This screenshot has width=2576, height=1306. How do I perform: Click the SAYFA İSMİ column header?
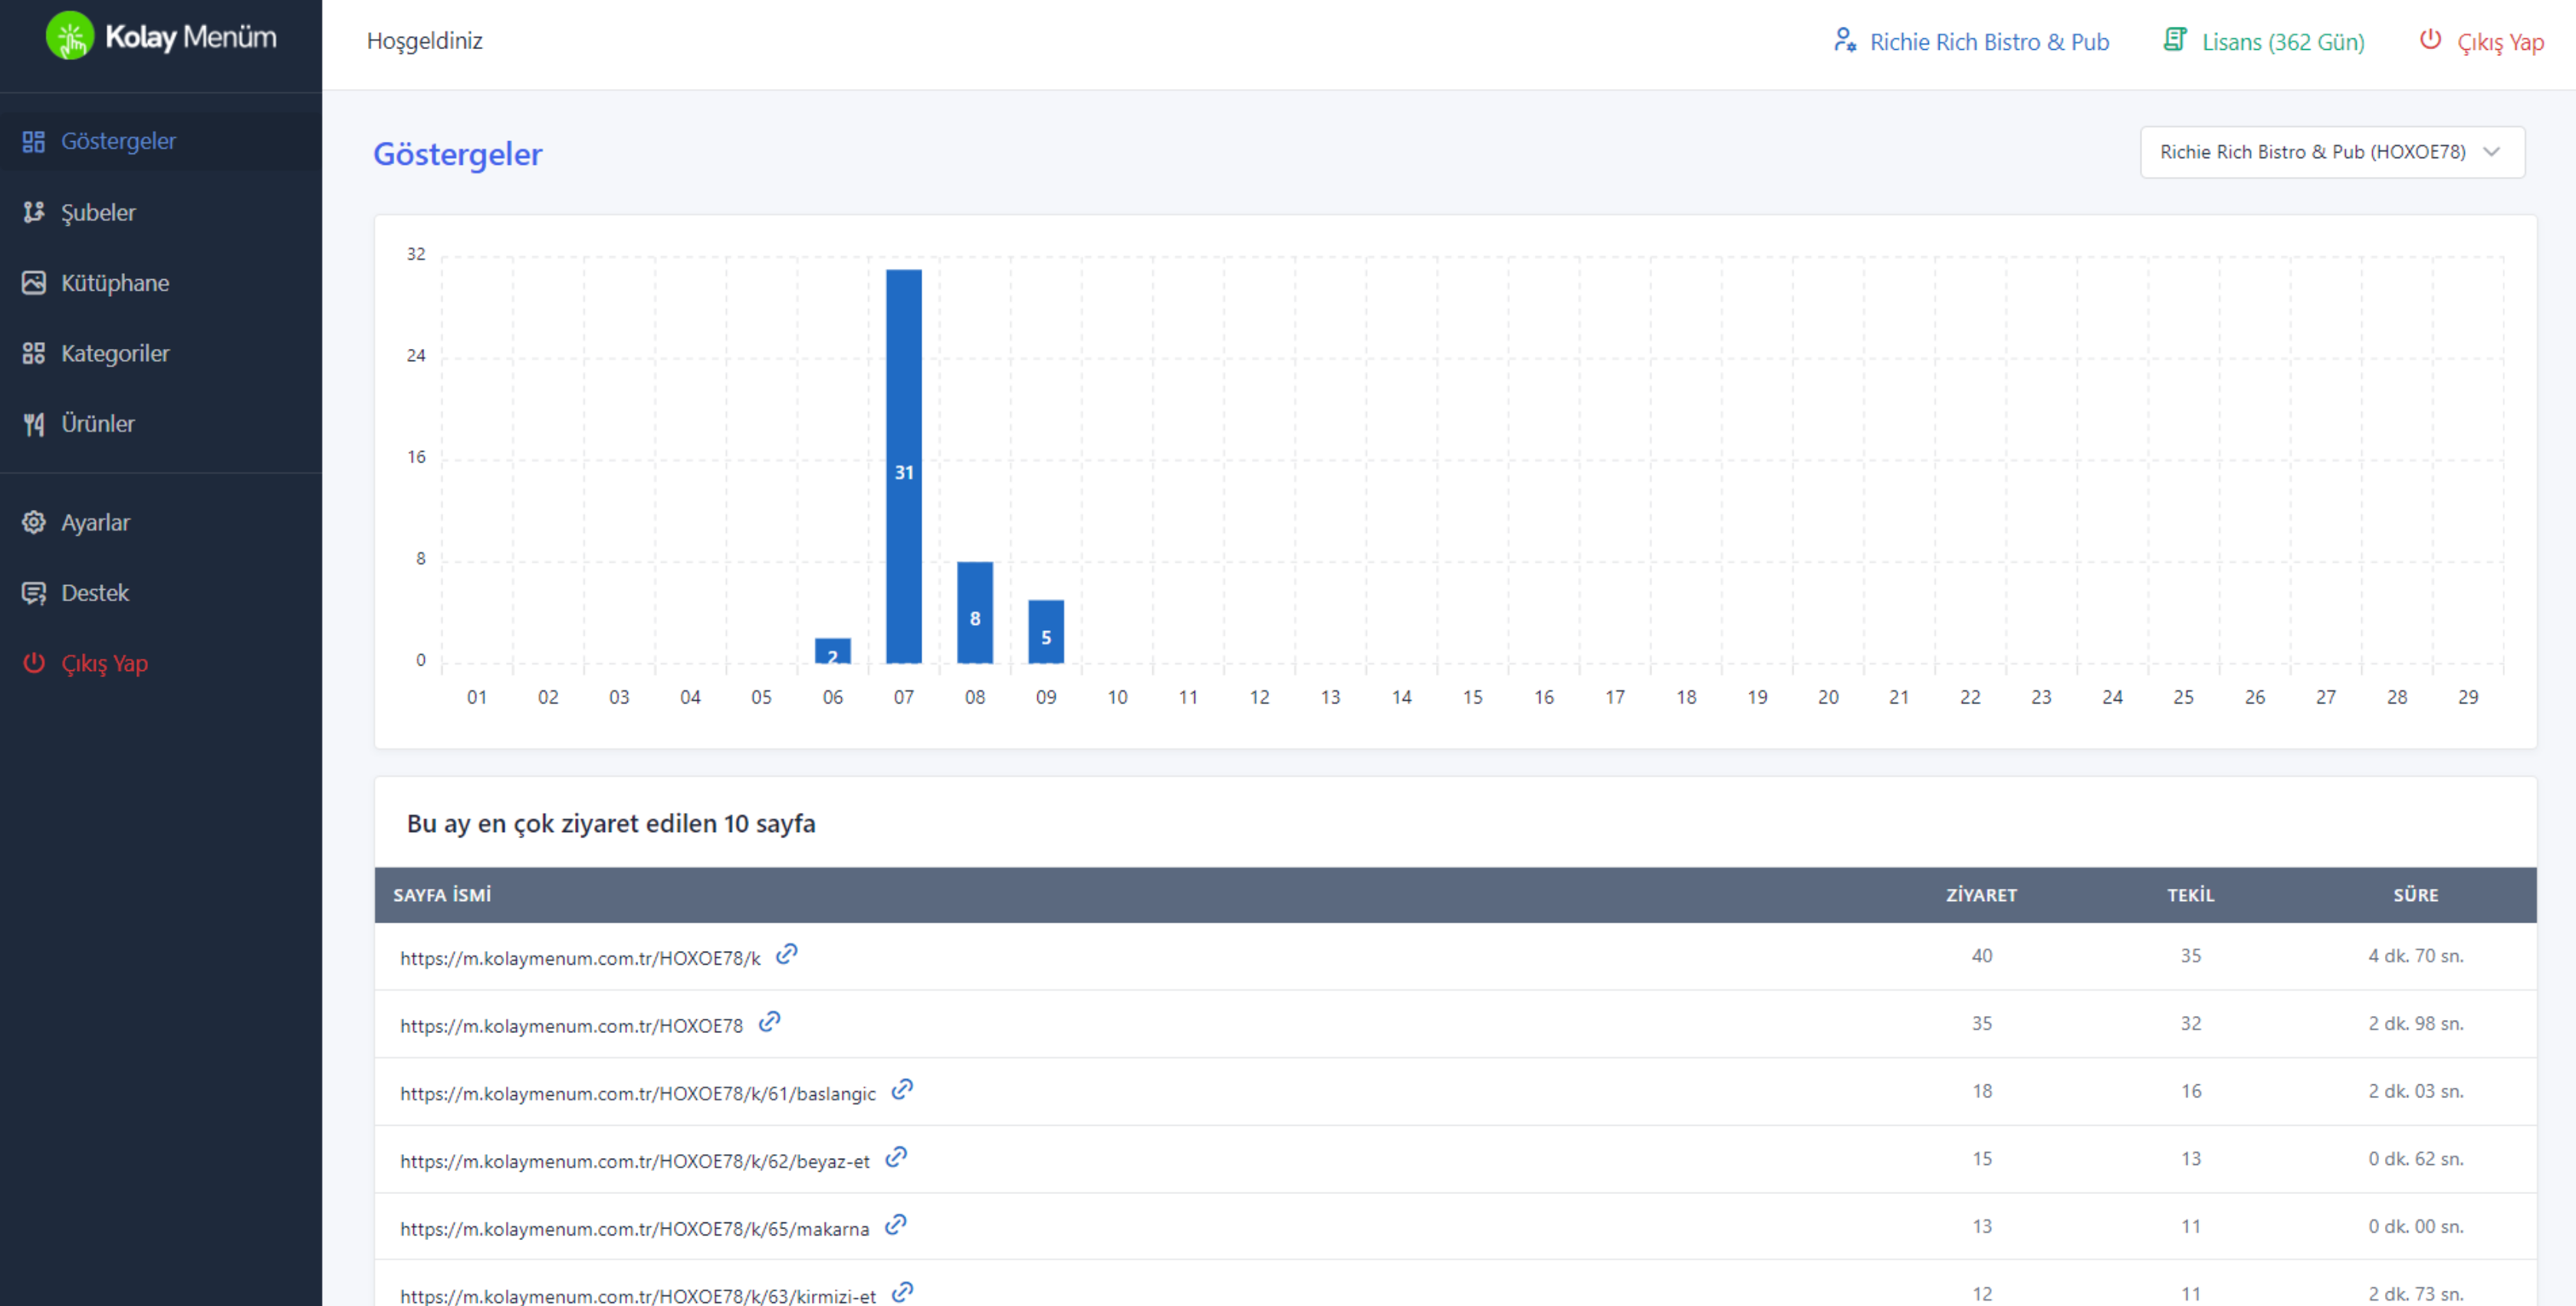(x=442, y=895)
